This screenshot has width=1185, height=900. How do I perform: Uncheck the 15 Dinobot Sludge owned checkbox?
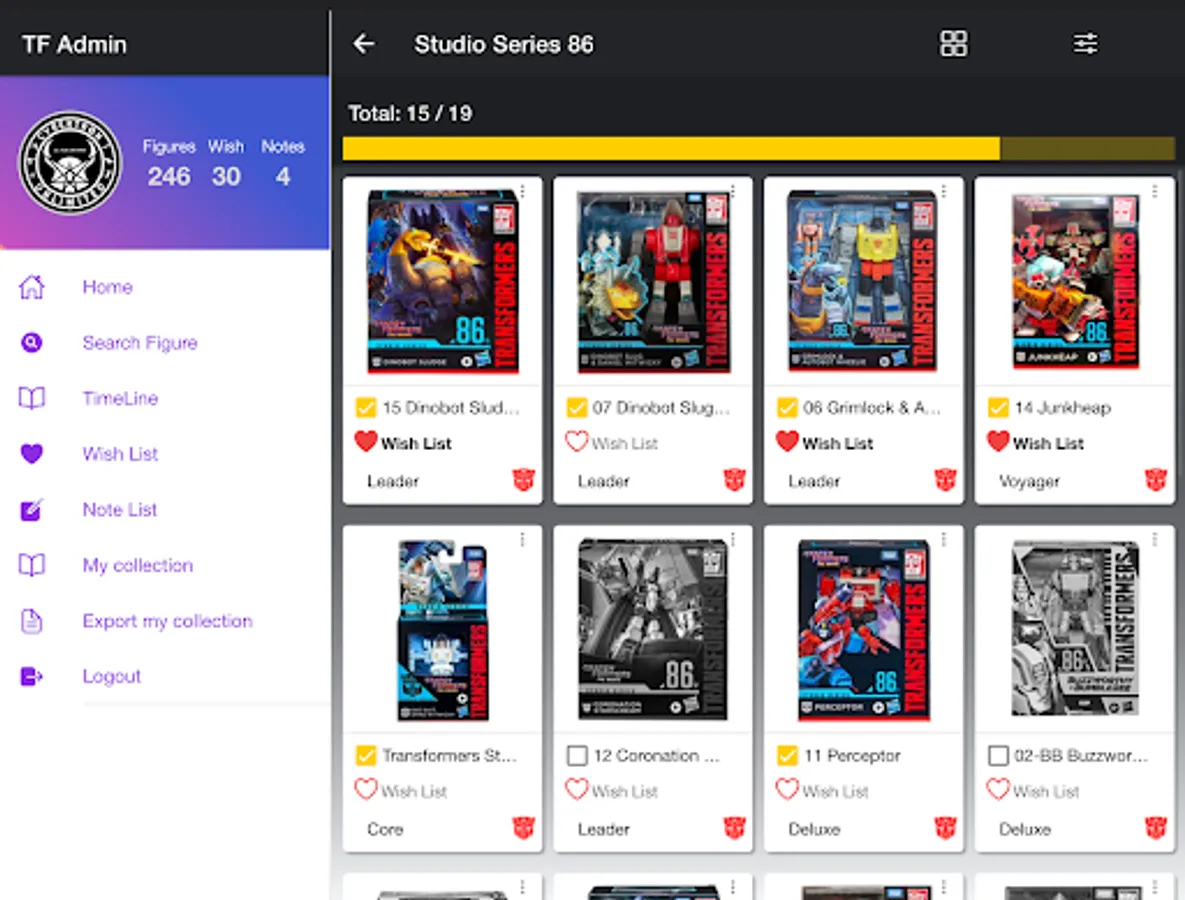pyautogui.click(x=366, y=408)
